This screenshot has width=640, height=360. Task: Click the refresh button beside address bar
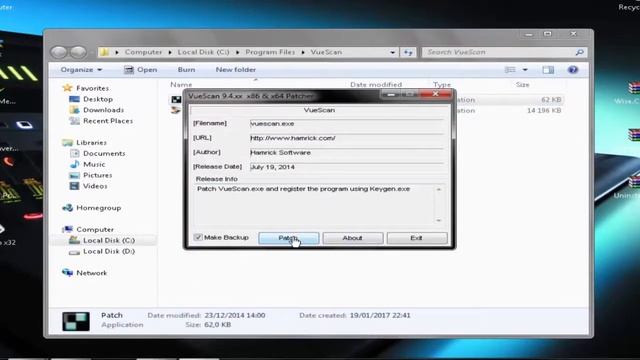coord(408,52)
